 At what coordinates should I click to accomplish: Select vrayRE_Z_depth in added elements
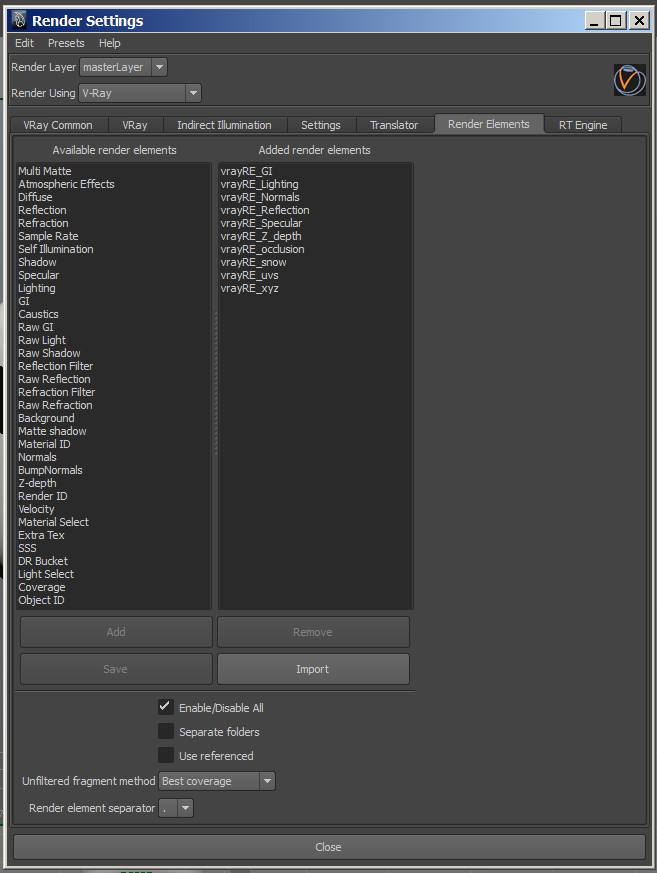[x=261, y=236]
